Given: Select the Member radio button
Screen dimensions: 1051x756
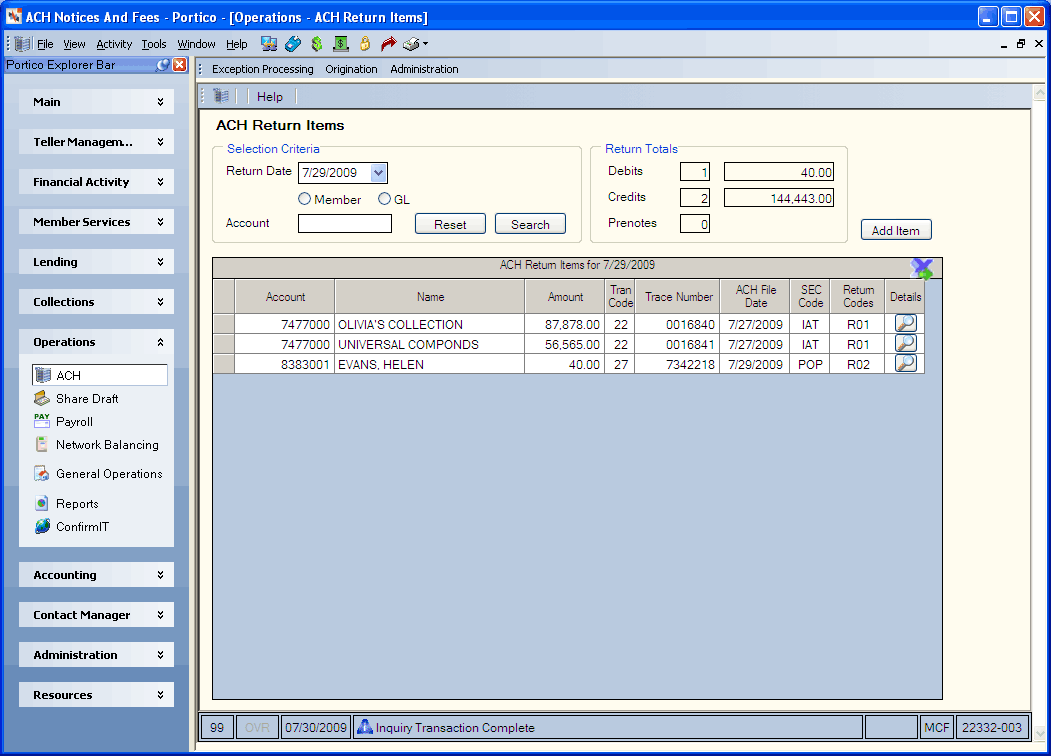Looking at the screenshot, I should [304, 199].
